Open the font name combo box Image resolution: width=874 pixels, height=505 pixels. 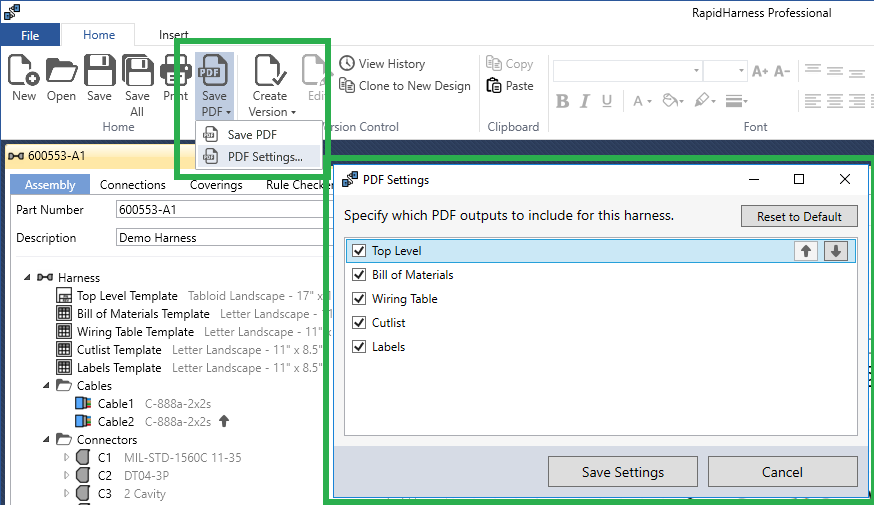pyautogui.click(x=627, y=71)
